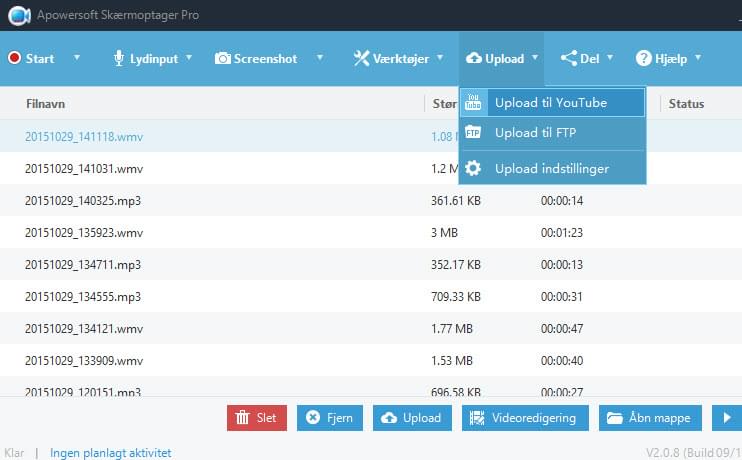Choose Upload til FTP

(552, 133)
